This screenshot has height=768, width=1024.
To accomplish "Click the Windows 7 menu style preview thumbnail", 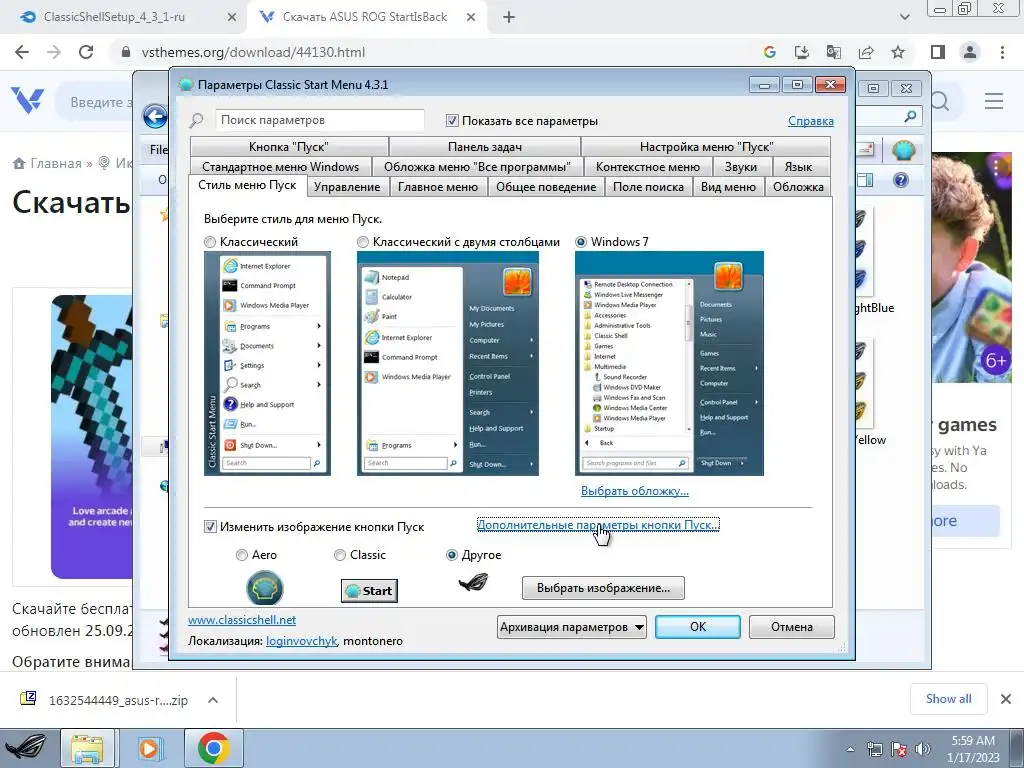I will point(669,364).
